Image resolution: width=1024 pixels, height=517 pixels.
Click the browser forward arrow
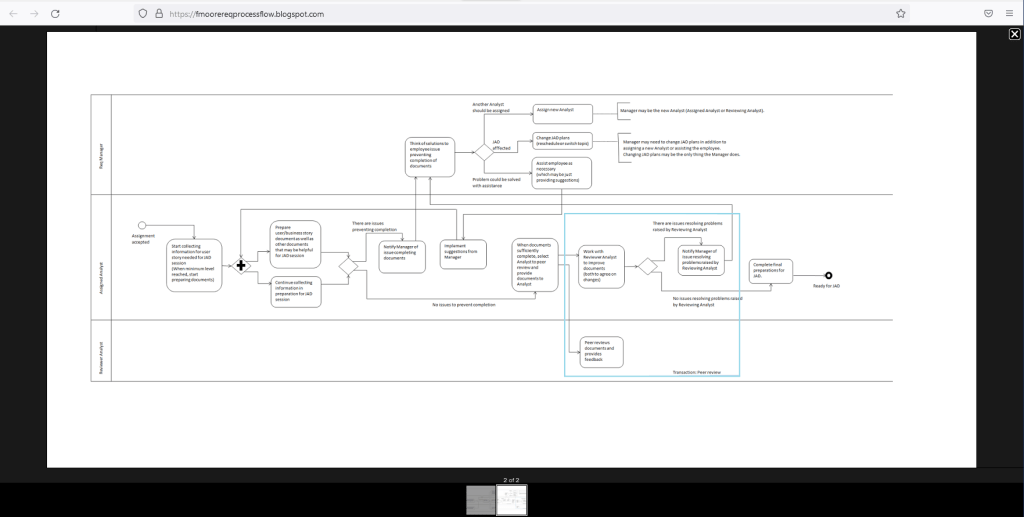click(34, 13)
